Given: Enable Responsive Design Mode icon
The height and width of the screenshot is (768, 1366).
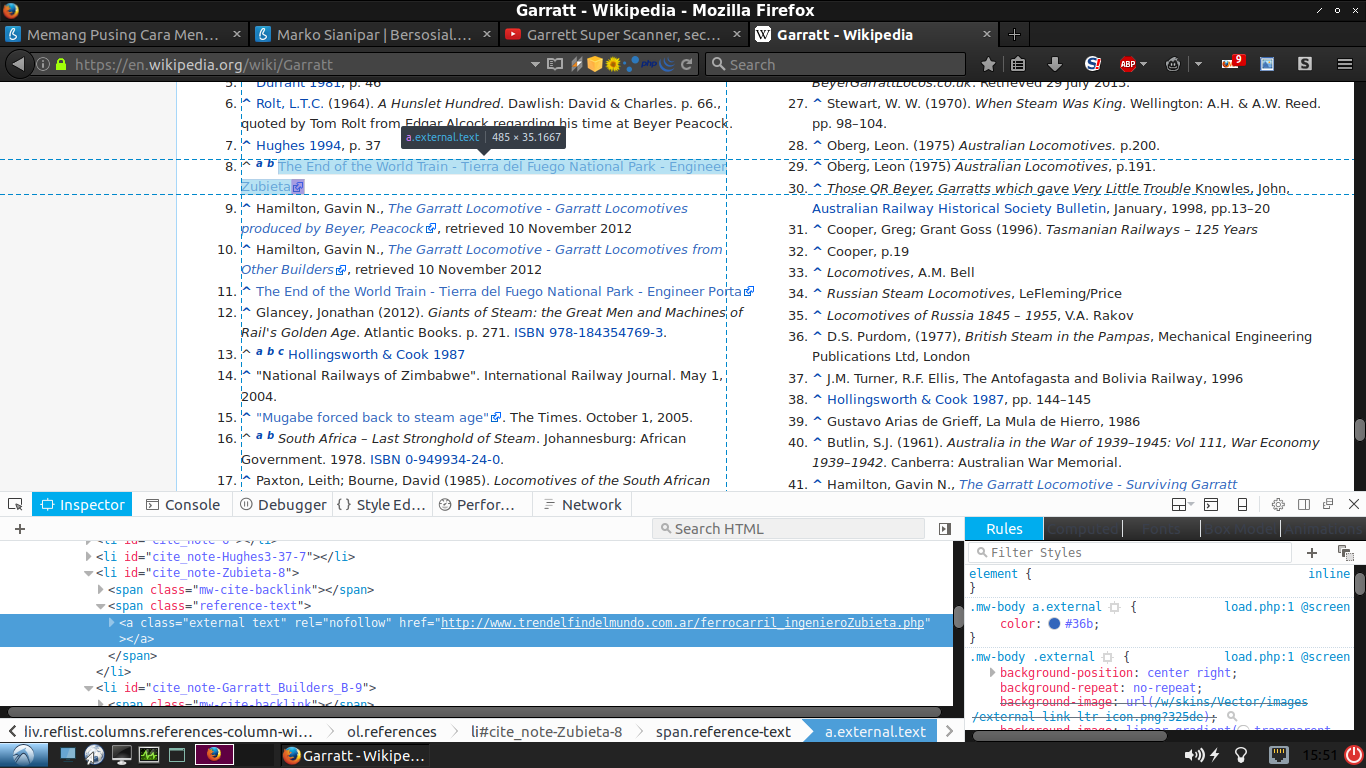Looking at the screenshot, I should coord(1242,505).
